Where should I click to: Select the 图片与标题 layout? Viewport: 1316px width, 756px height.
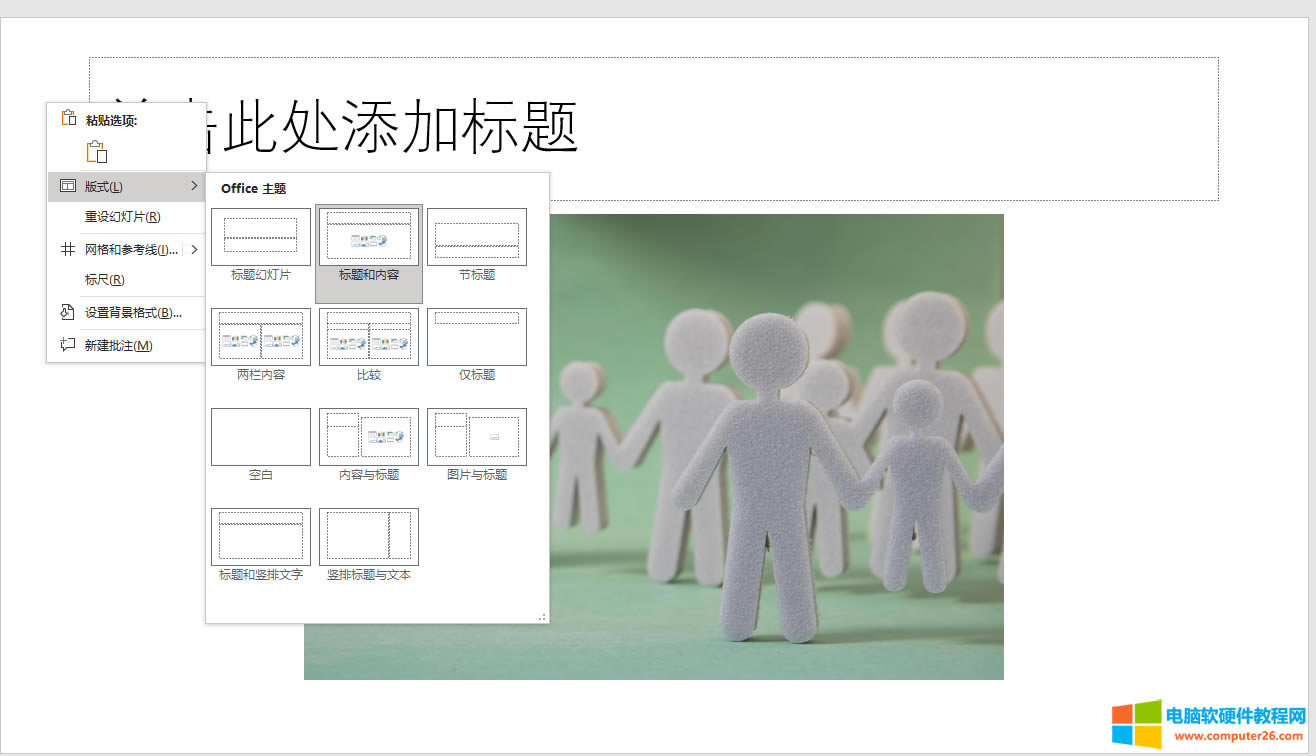tap(477, 437)
